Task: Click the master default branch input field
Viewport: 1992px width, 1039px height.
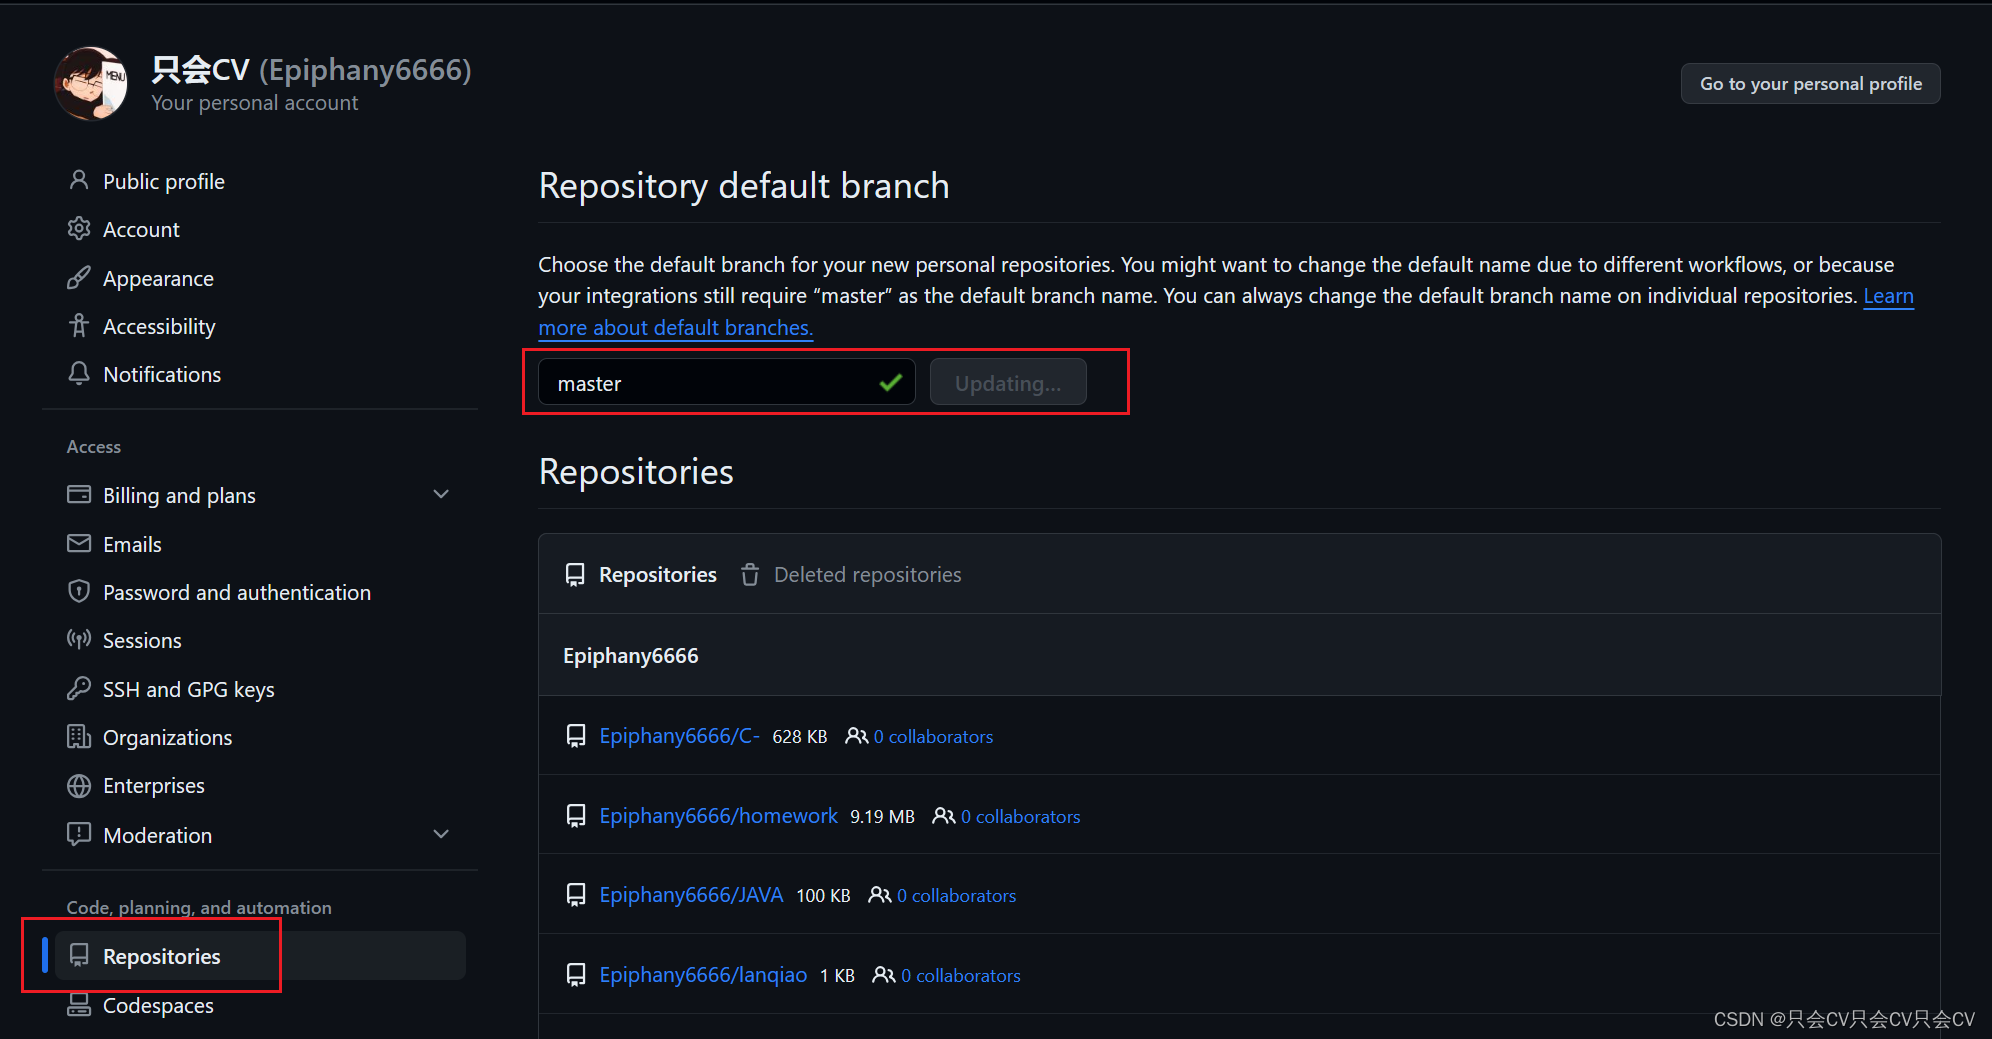Action: coord(727,382)
